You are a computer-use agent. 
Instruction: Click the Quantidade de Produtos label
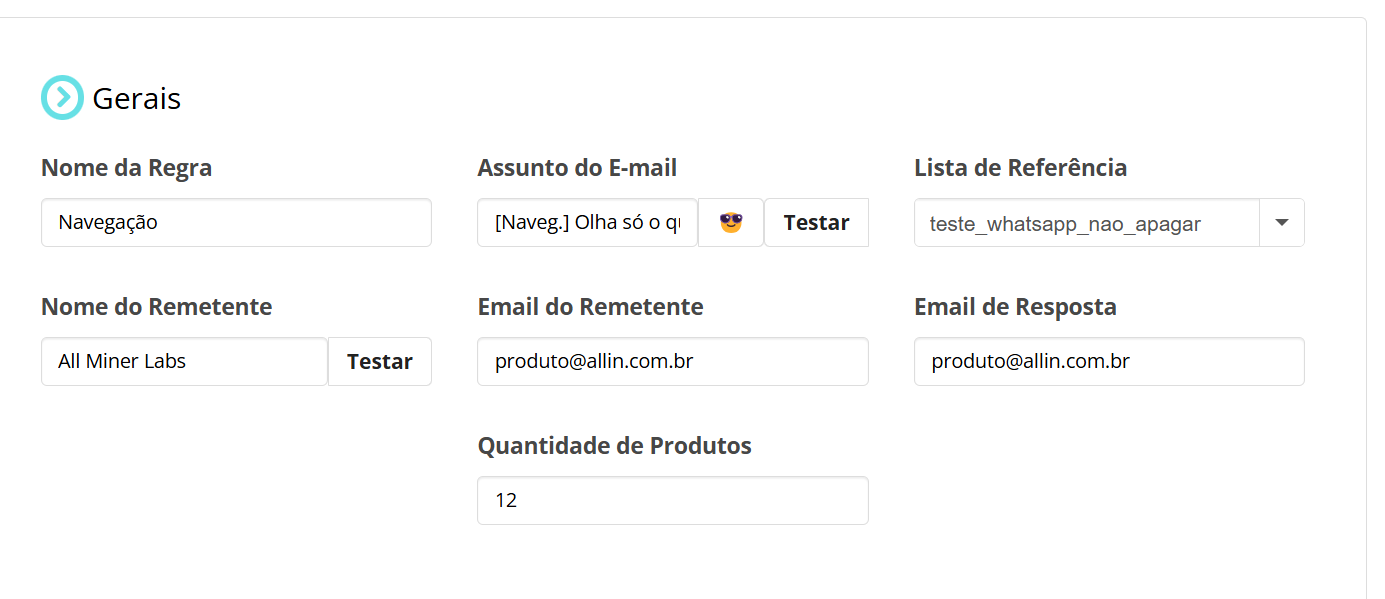(615, 445)
